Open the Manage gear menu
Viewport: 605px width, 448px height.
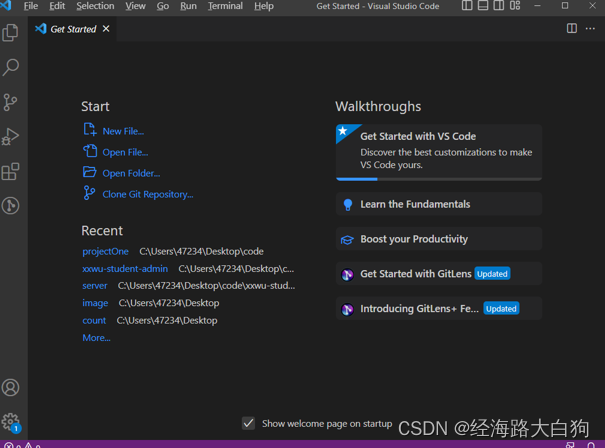tap(11, 423)
